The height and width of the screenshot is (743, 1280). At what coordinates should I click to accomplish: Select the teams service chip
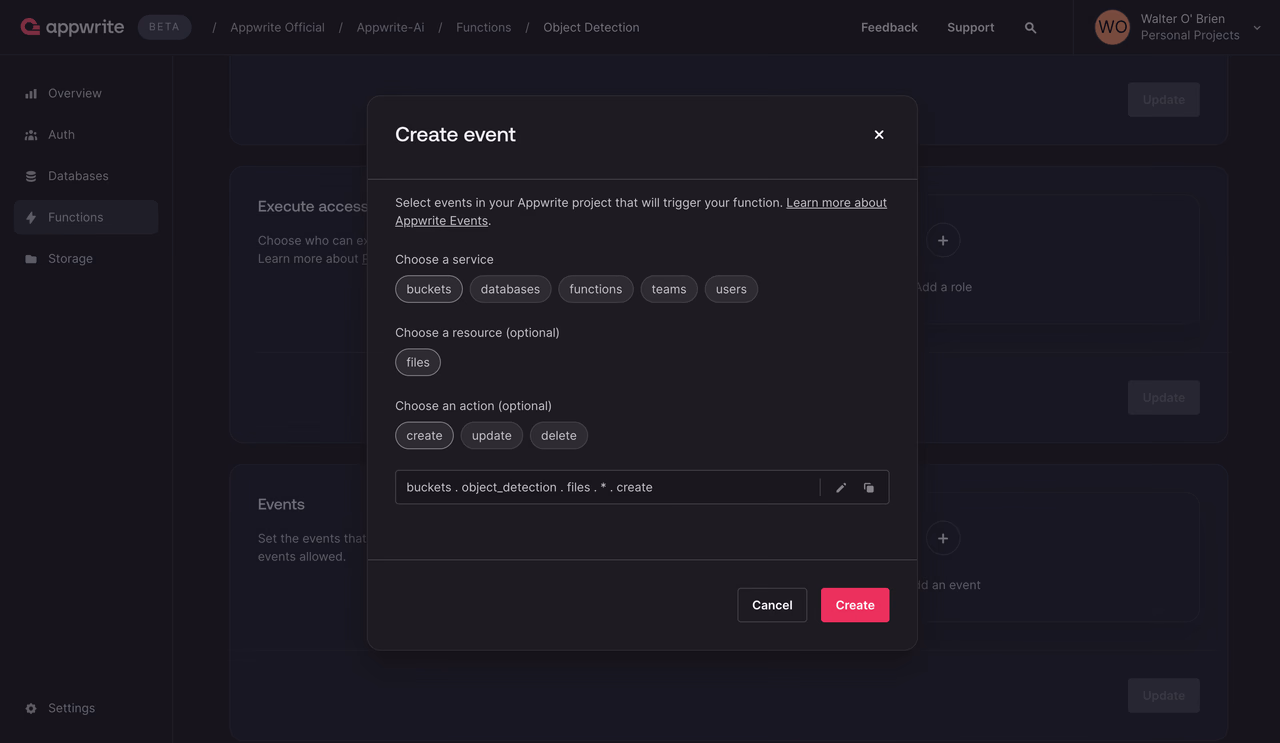tap(669, 289)
